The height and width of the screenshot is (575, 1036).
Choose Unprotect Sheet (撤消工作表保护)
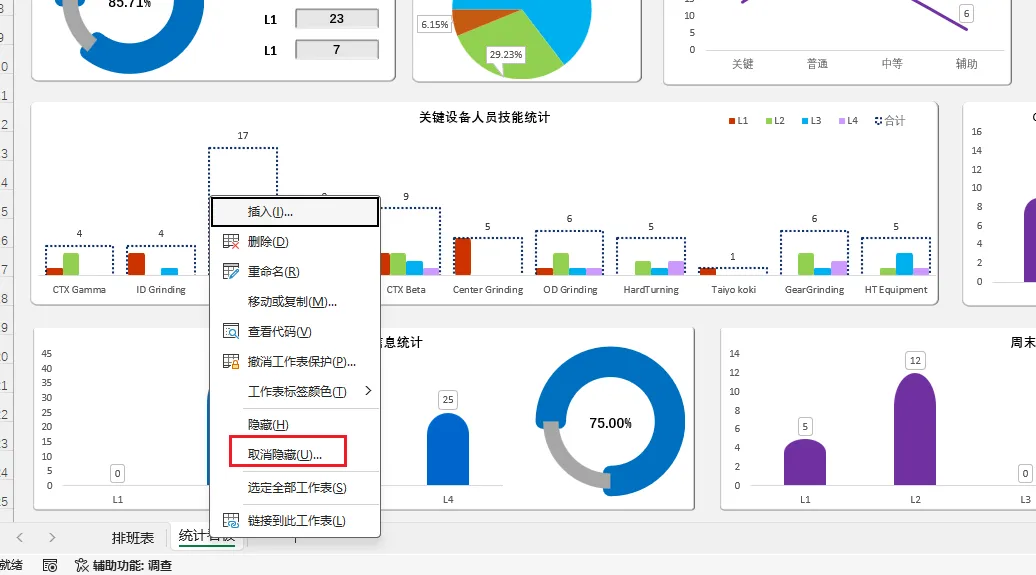coord(295,362)
